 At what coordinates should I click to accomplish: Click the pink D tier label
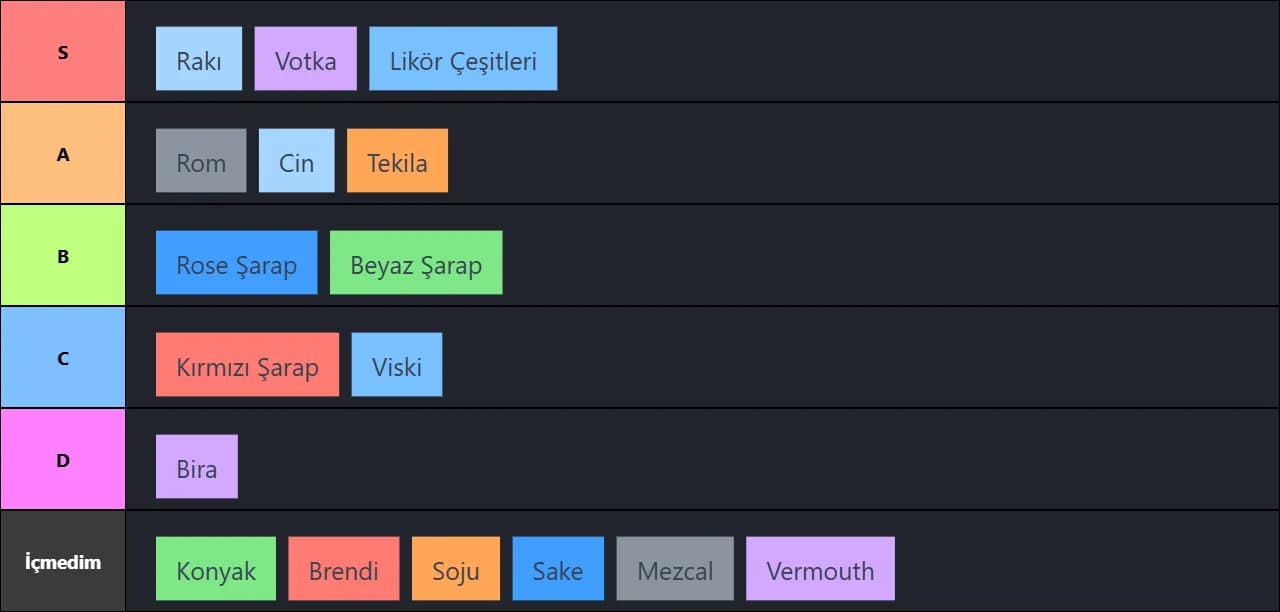[x=63, y=460]
